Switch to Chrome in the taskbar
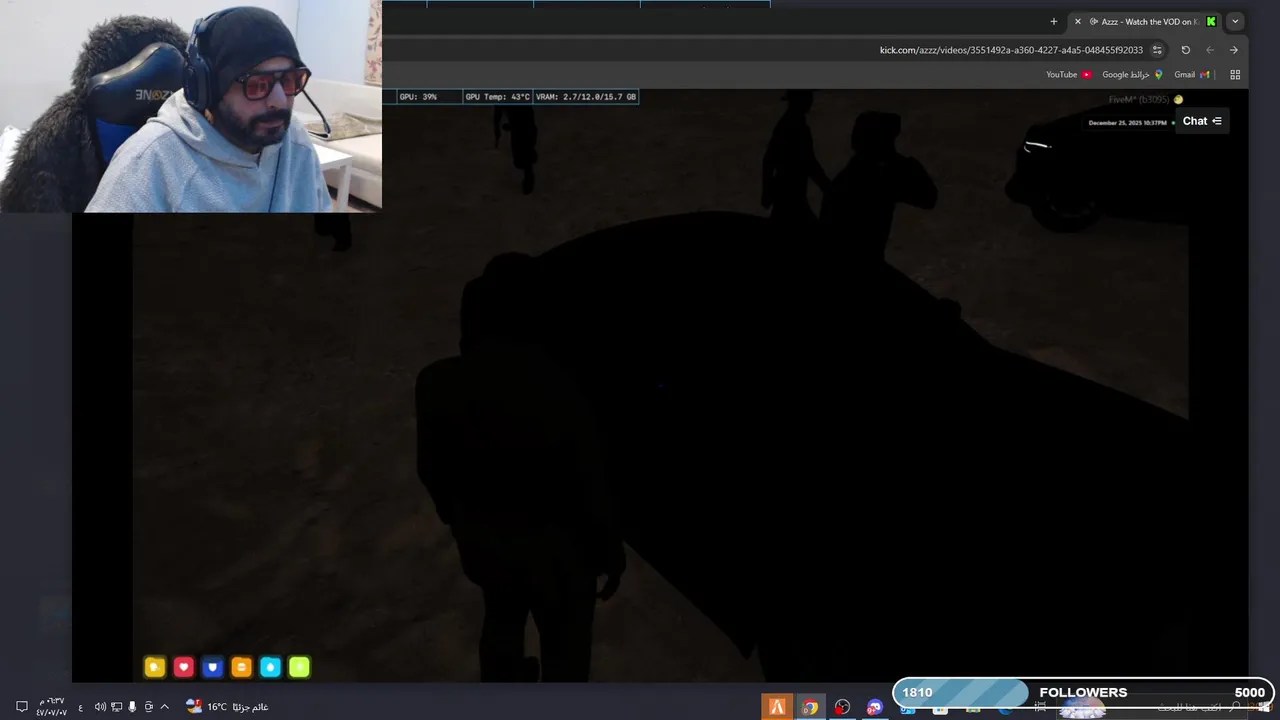Image resolution: width=1280 pixels, height=720 pixels. pos(810,707)
